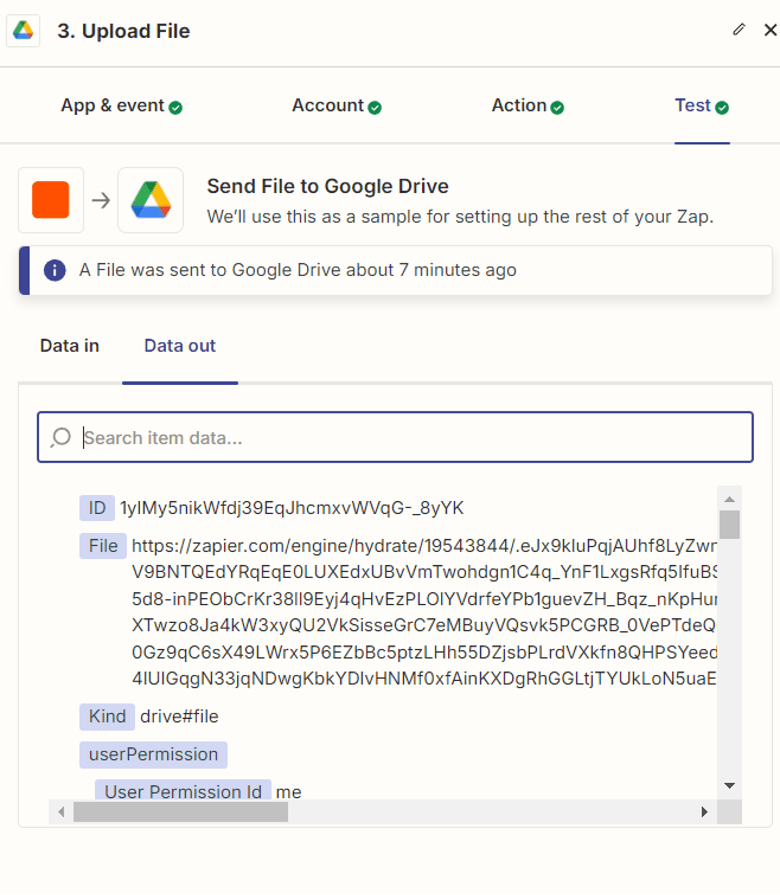This screenshot has width=780, height=895.
Task: Select the Test tab
Action: pyautogui.click(x=692, y=106)
